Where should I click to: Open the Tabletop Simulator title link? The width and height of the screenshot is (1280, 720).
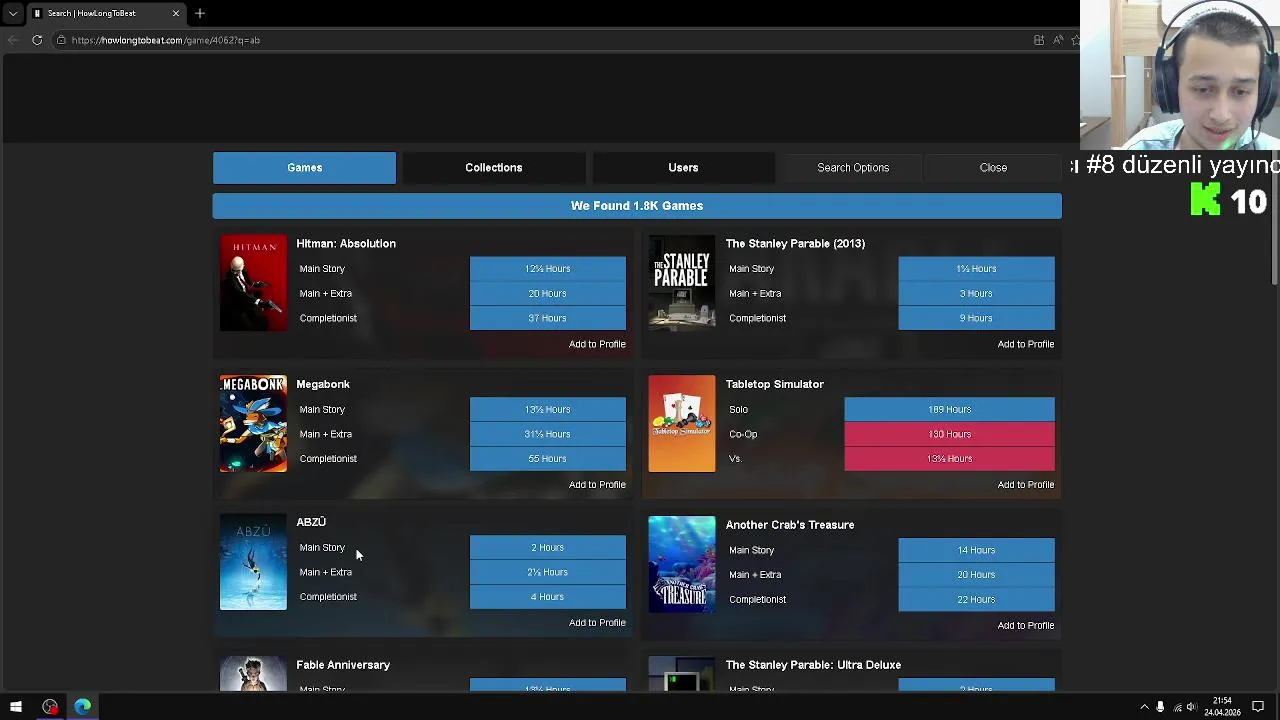click(x=775, y=384)
